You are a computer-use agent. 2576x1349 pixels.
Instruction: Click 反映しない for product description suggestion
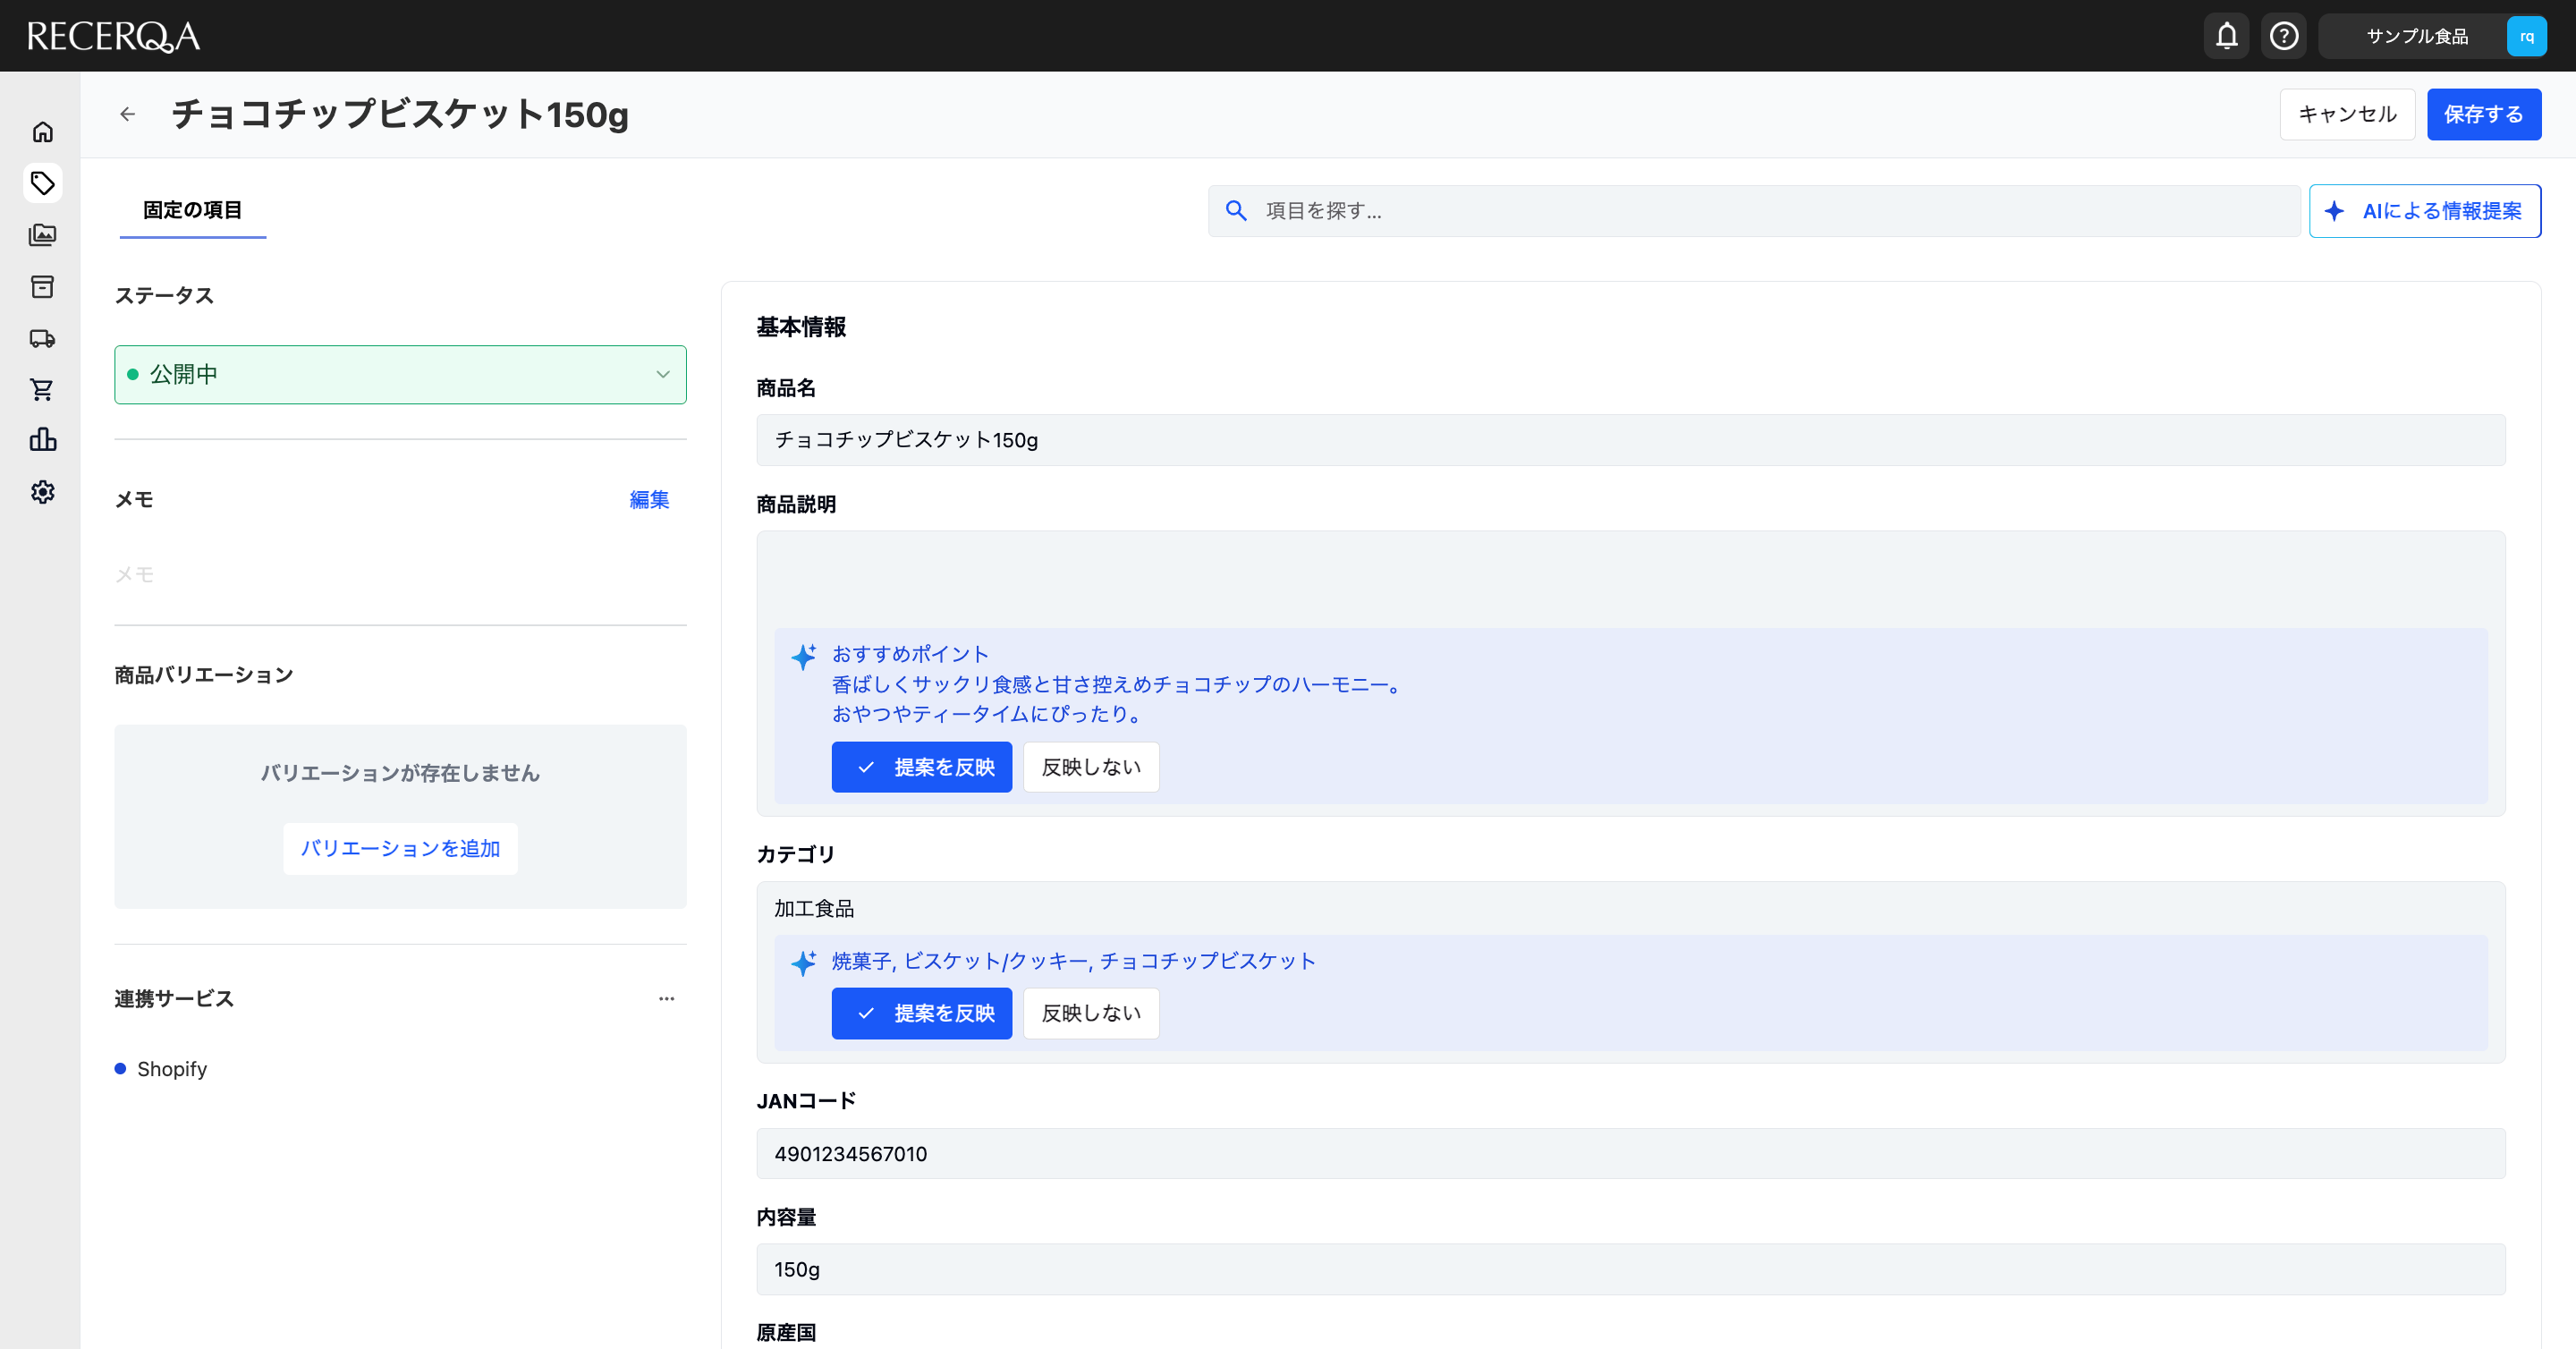coord(1091,767)
